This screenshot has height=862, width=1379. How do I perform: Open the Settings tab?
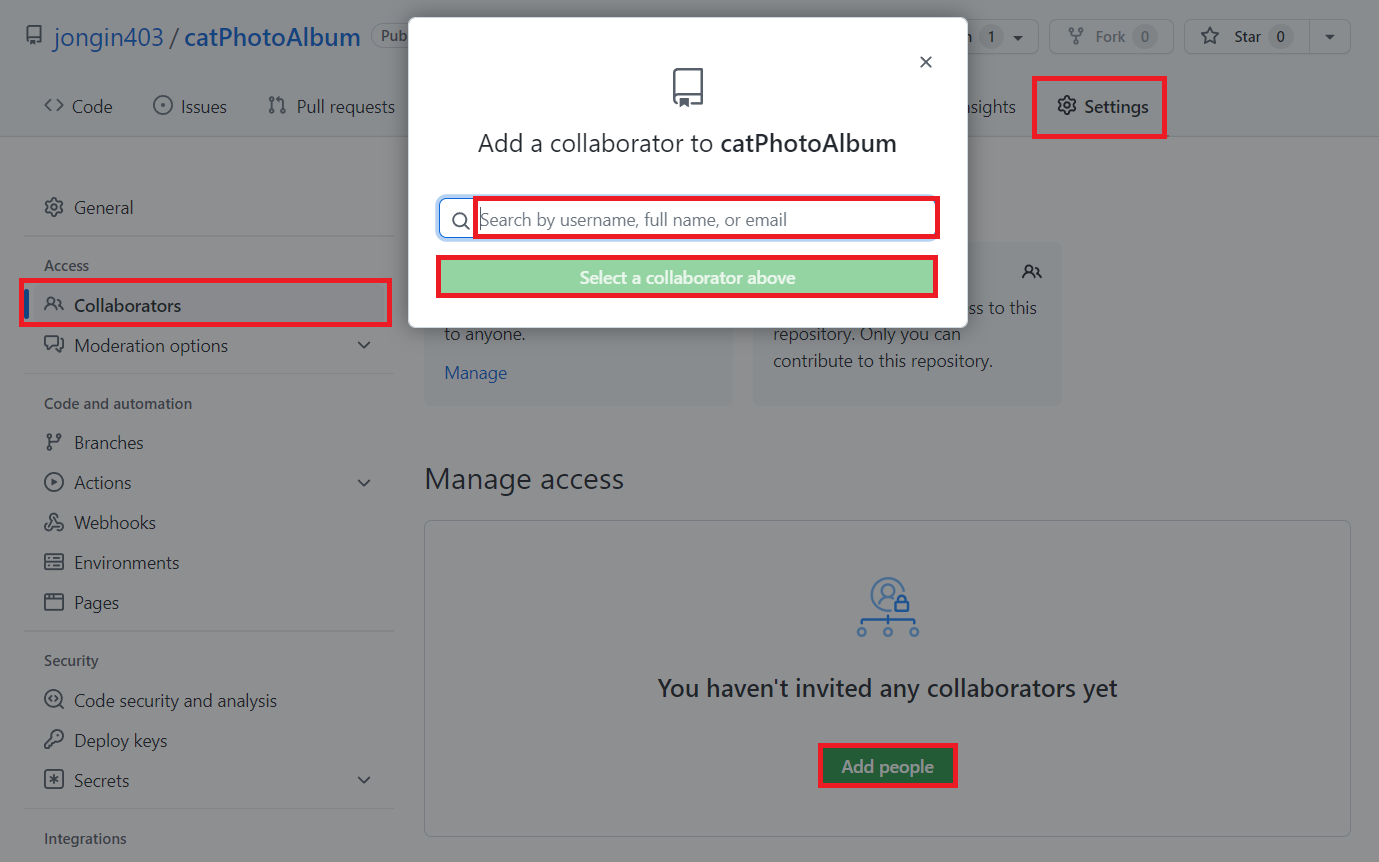tap(1103, 106)
